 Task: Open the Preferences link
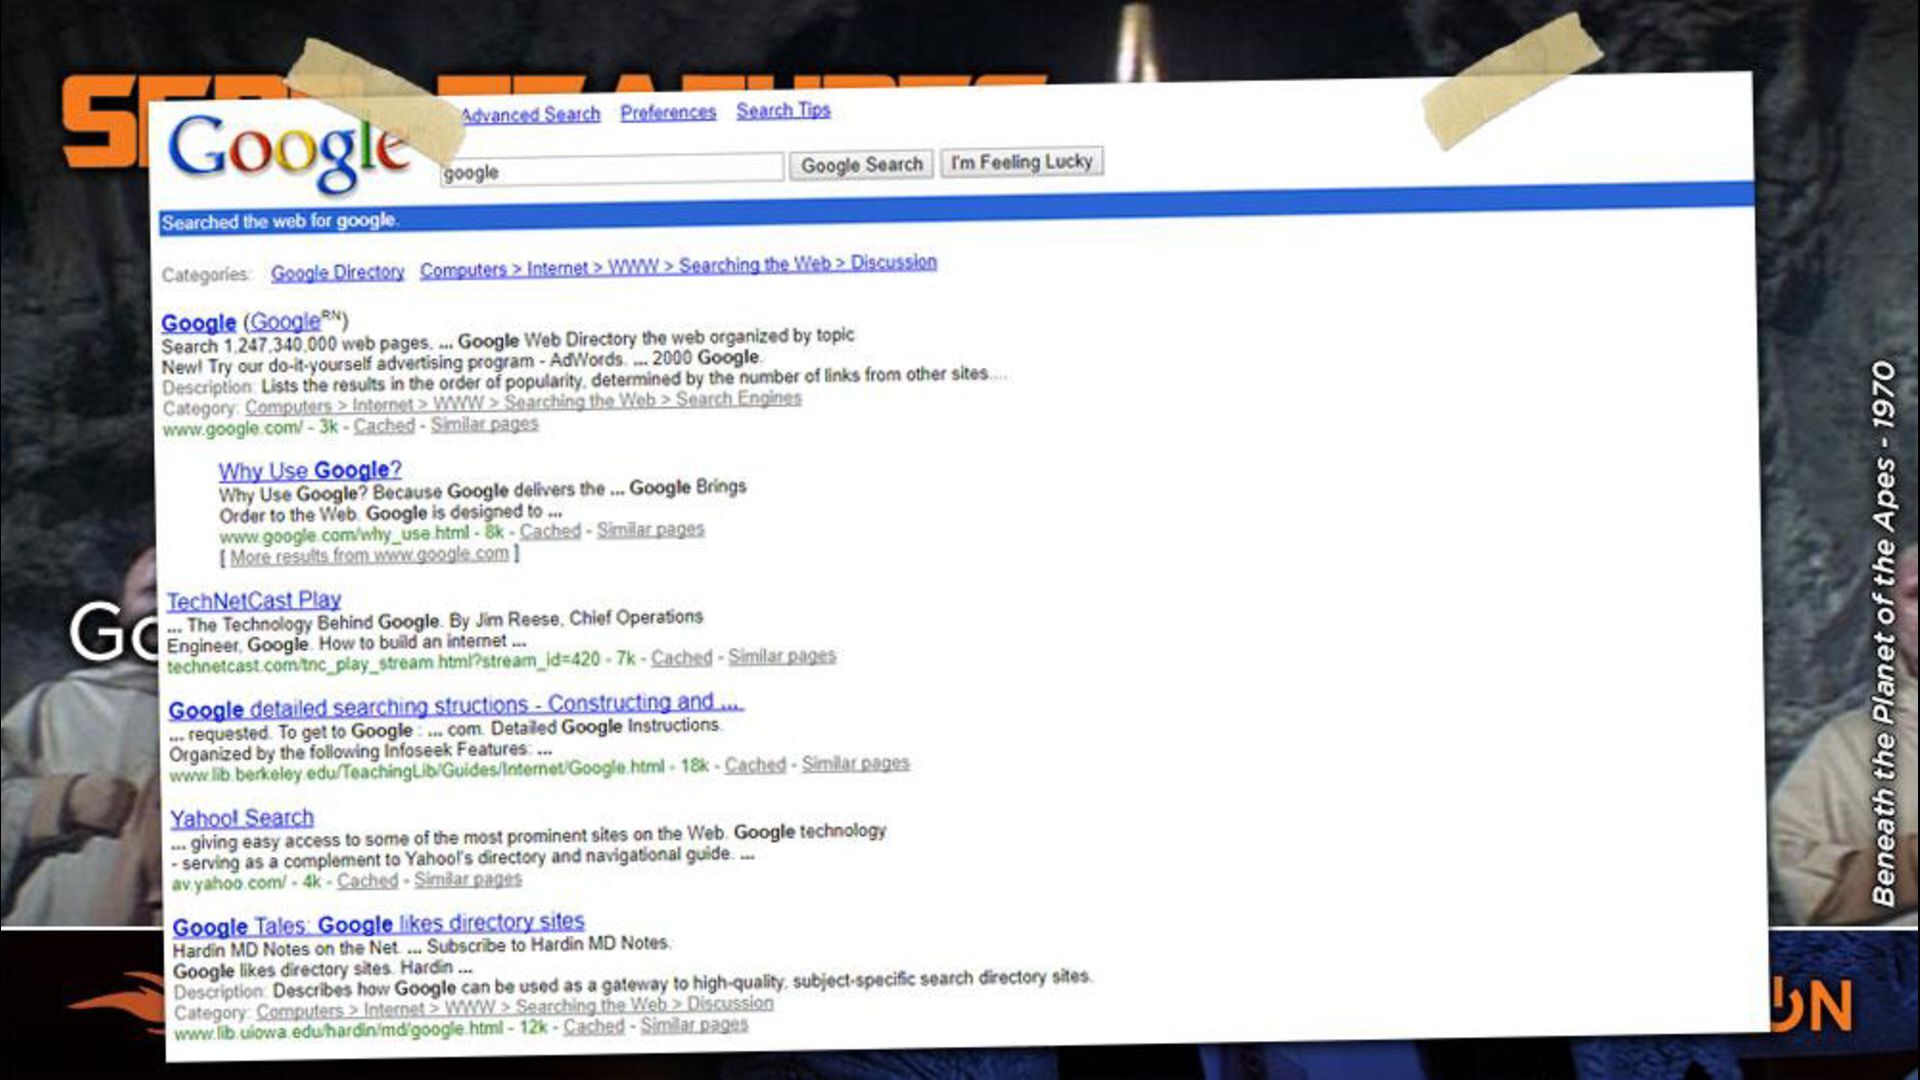(x=668, y=112)
